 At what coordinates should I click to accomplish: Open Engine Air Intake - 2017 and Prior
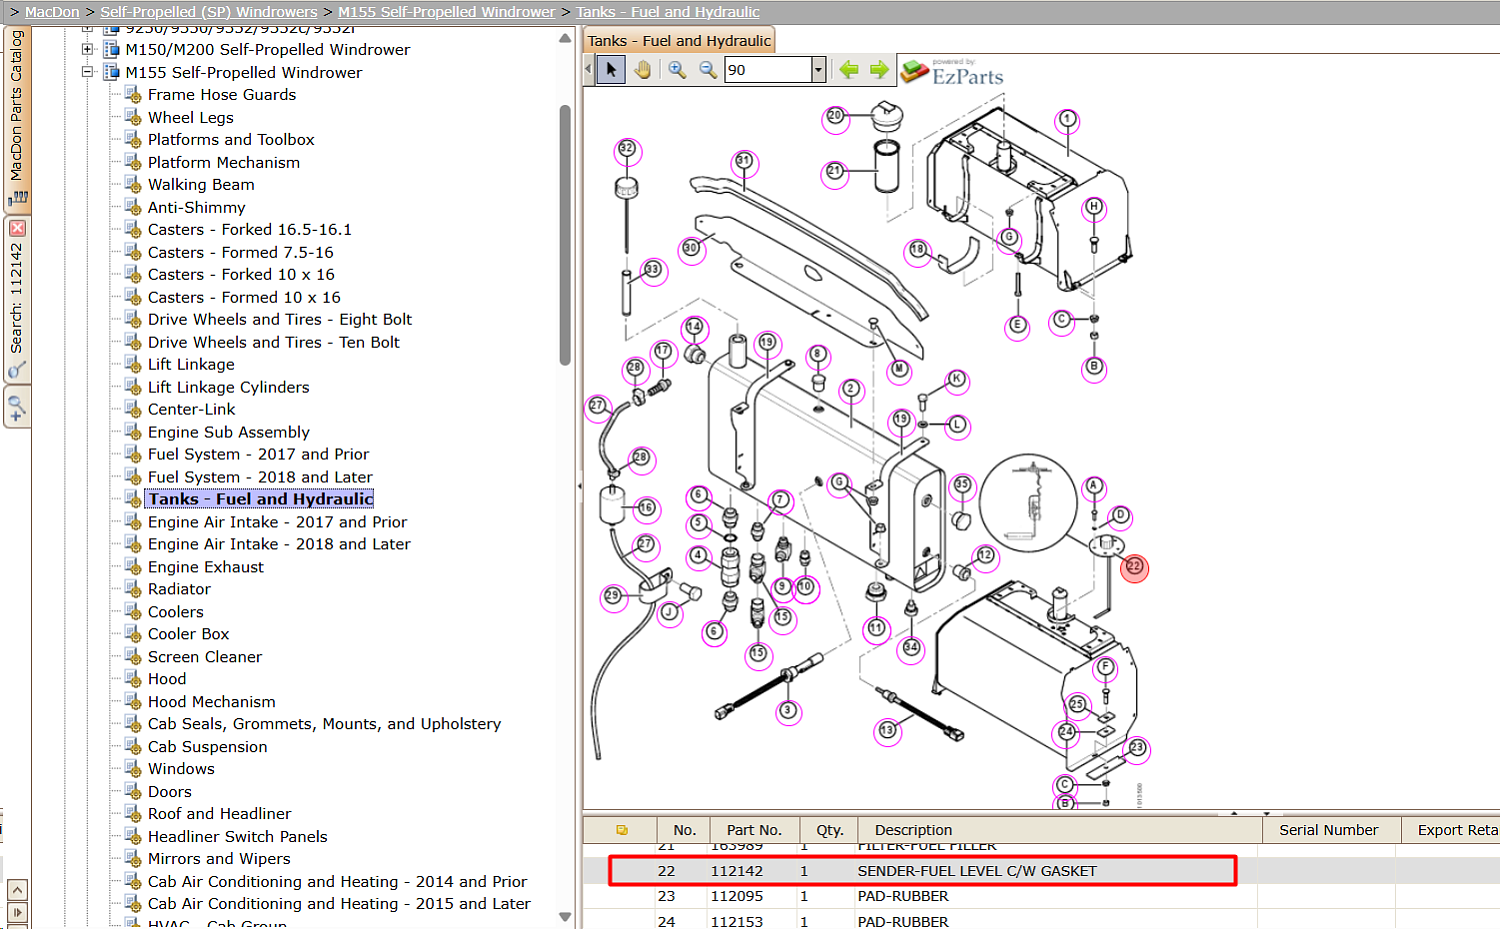click(278, 522)
